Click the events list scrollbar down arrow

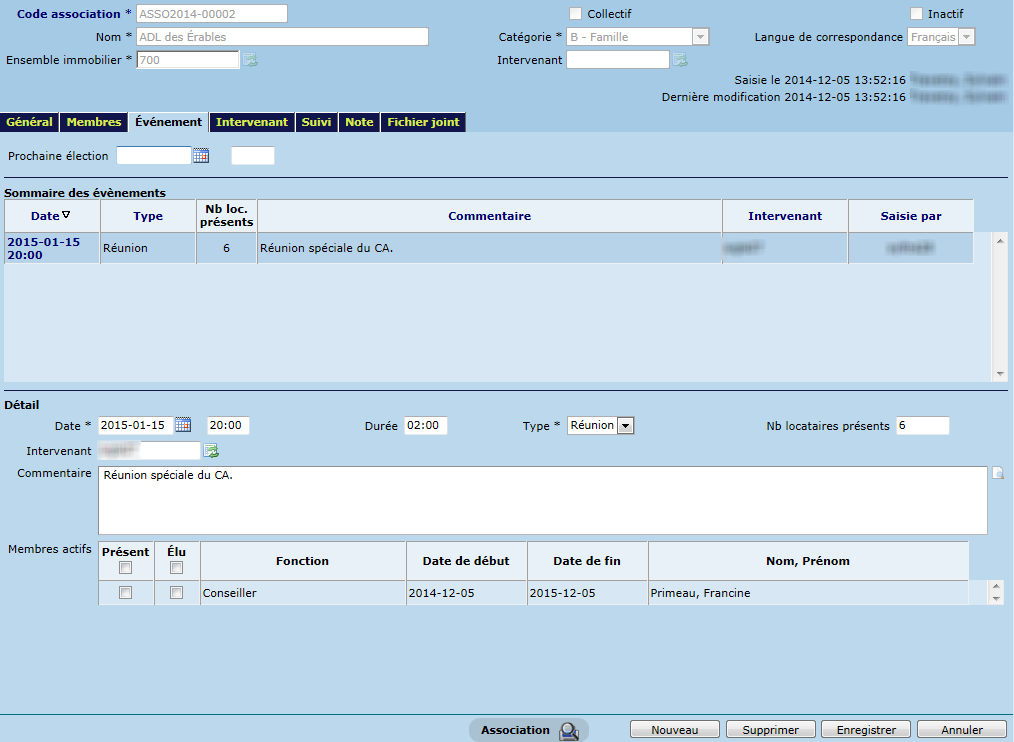coord(1000,373)
